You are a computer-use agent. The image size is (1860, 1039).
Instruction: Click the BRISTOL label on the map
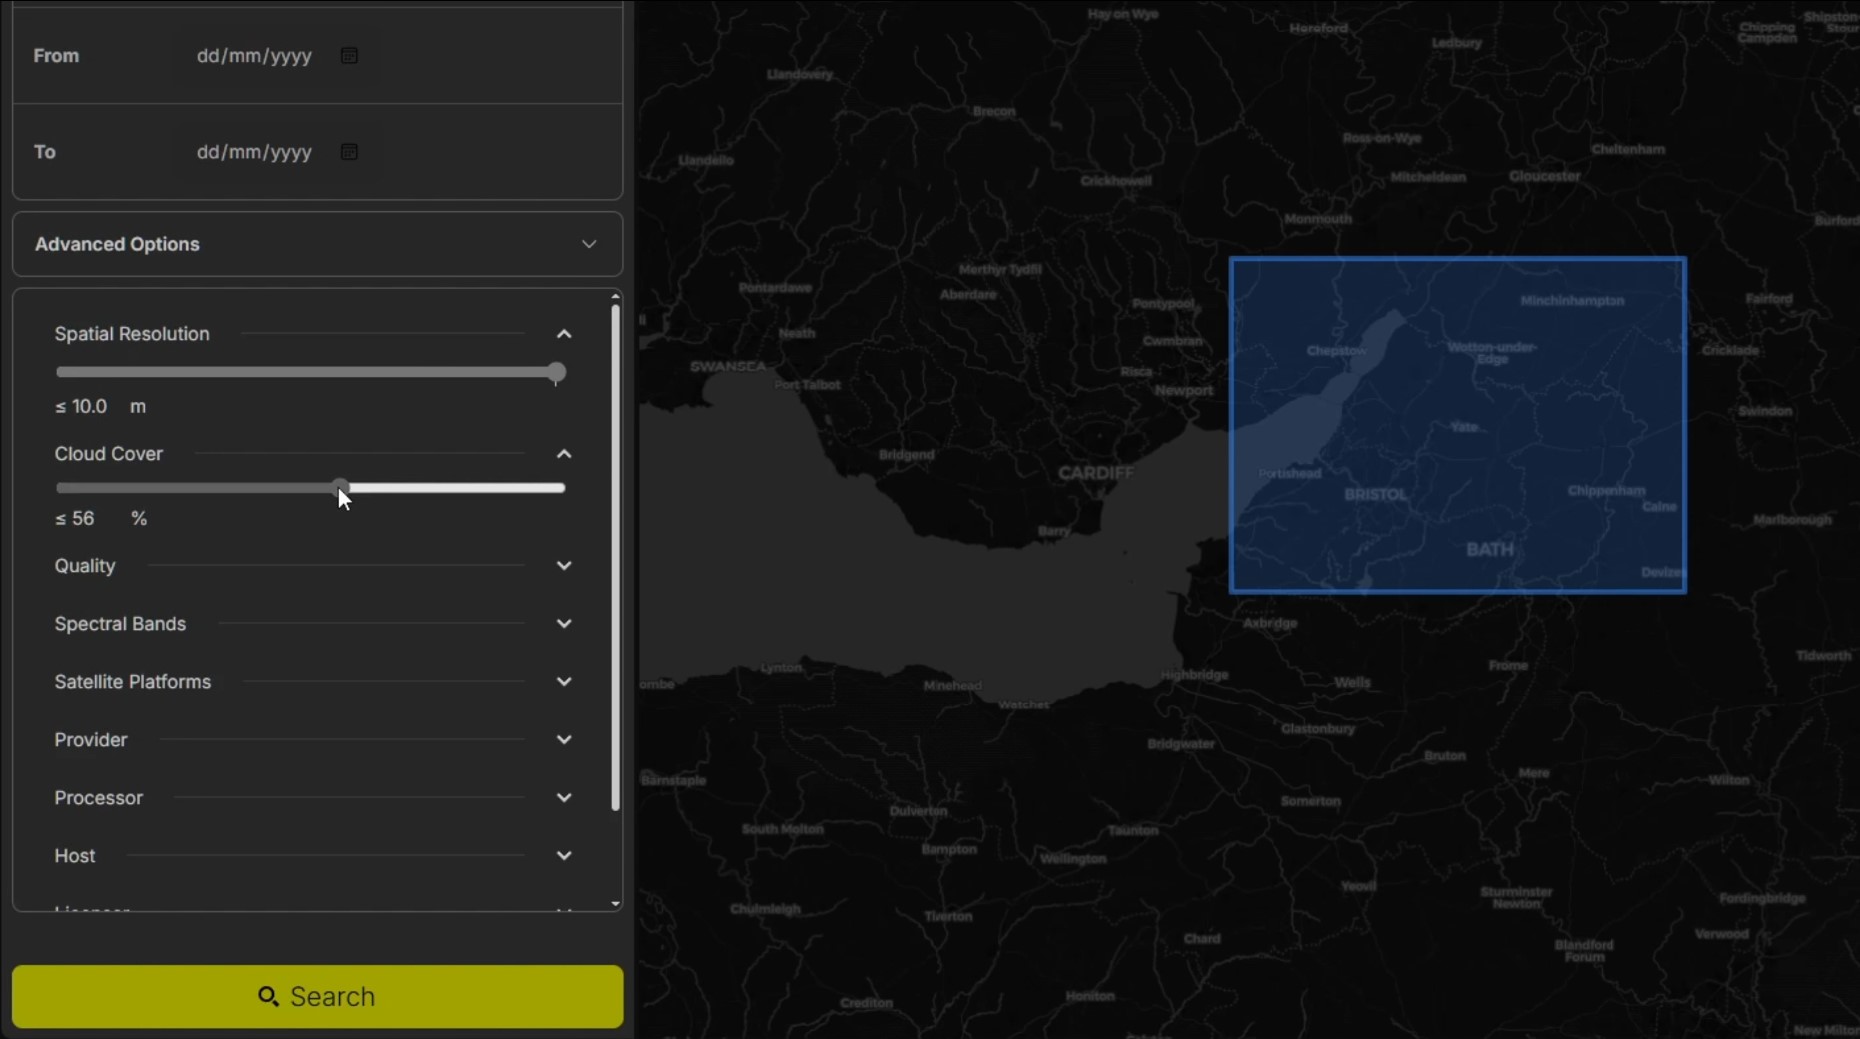click(x=1375, y=494)
